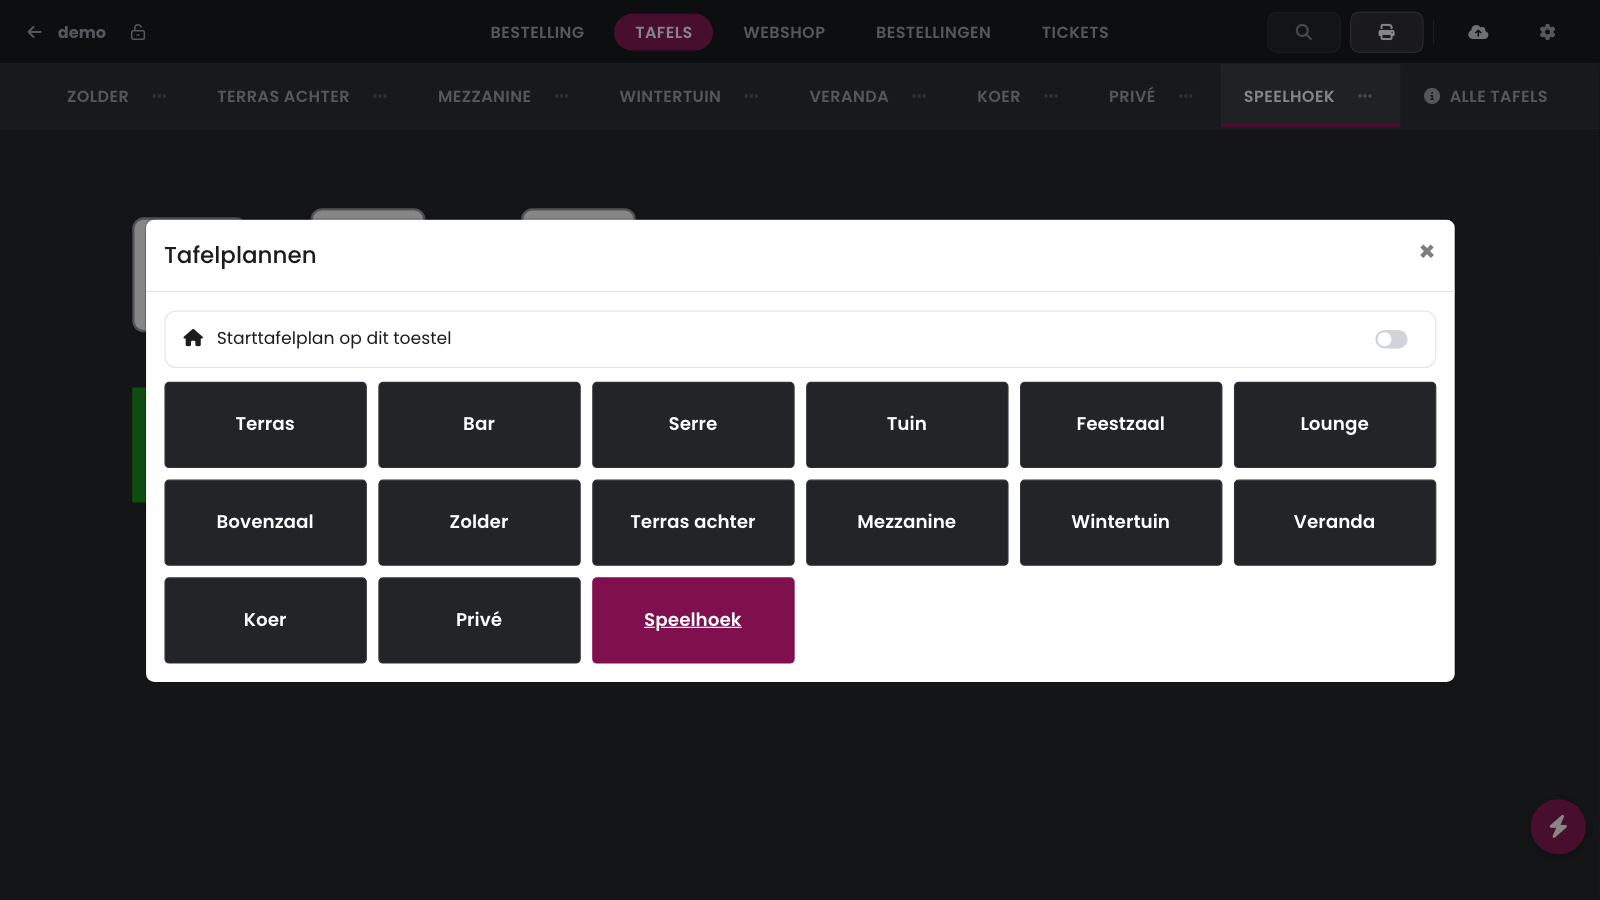Switch to the Bestellingen menu item

point(933,32)
